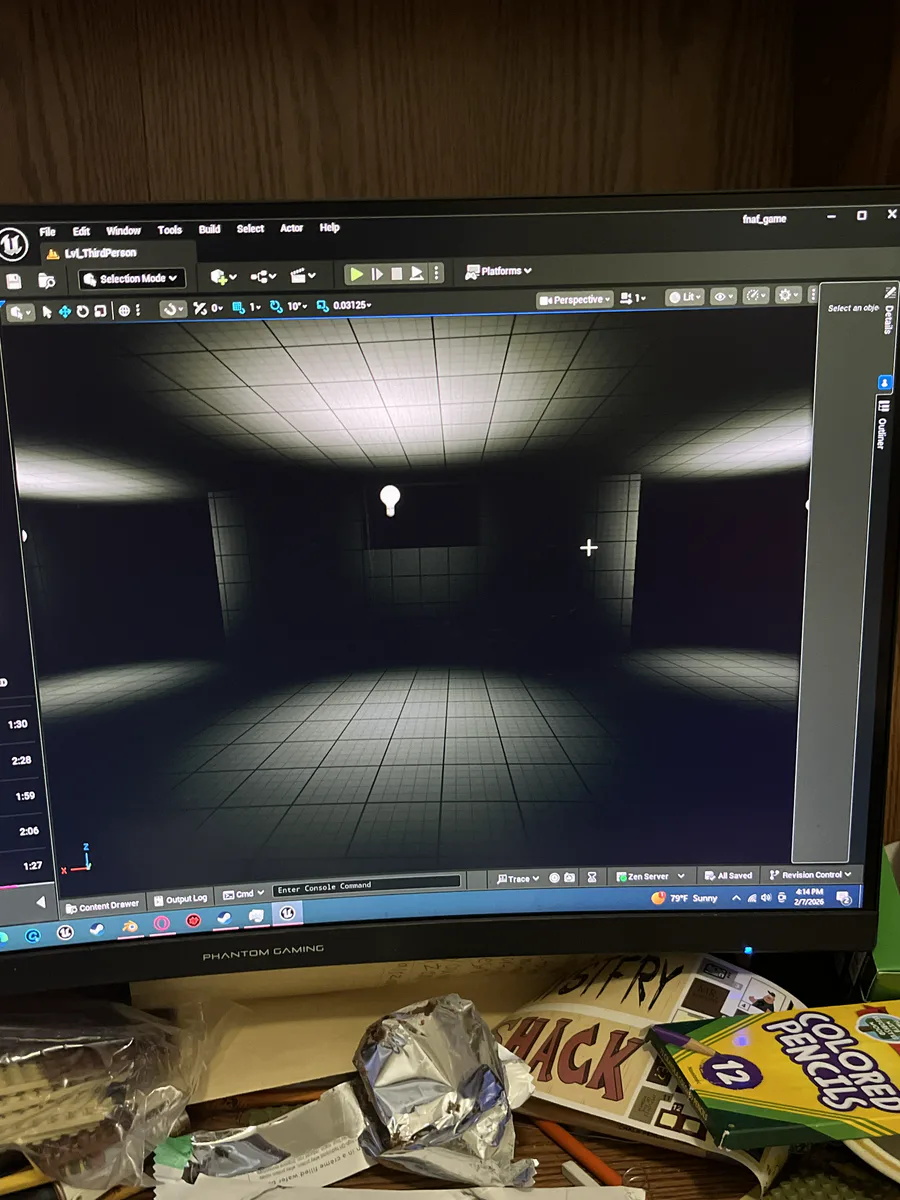The width and height of the screenshot is (900, 1200).
Task: Open the Cinematics clapperboard dropdown
Action: coord(303,275)
